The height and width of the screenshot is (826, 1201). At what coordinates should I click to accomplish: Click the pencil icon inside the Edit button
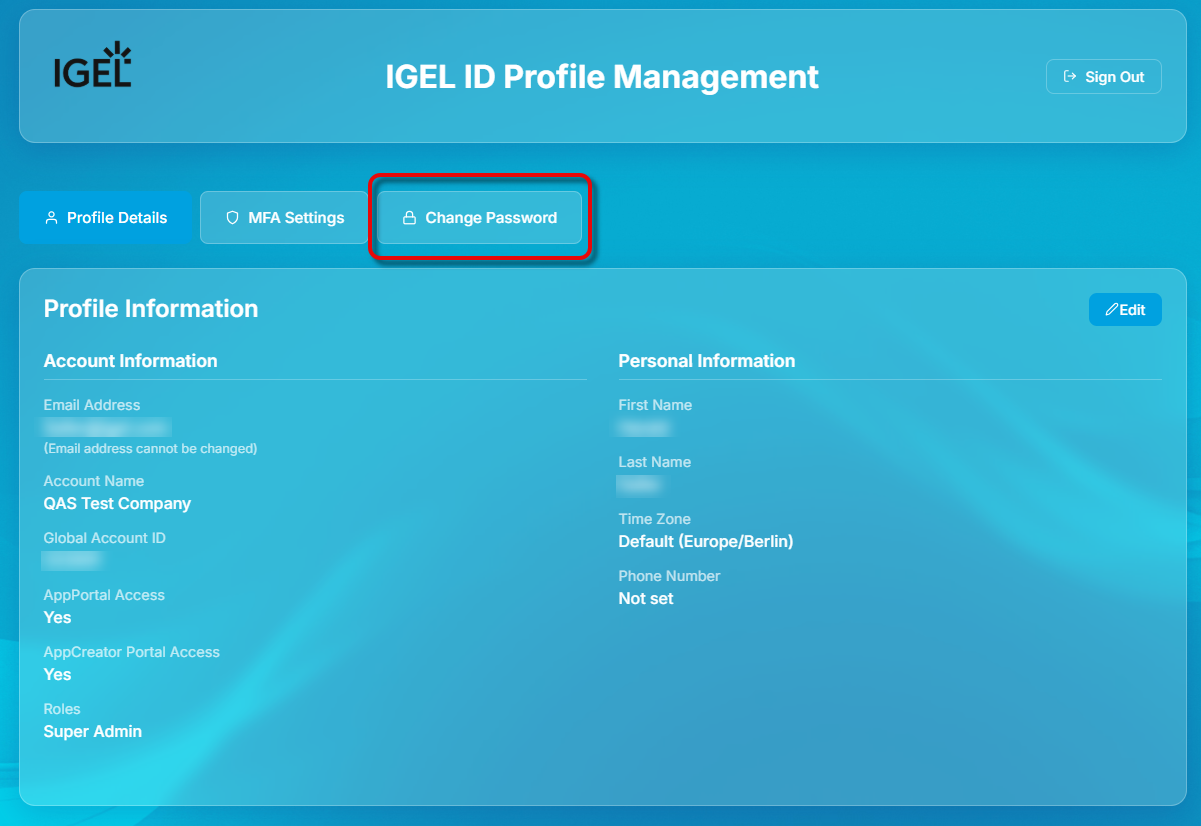(x=1113, y=309)
